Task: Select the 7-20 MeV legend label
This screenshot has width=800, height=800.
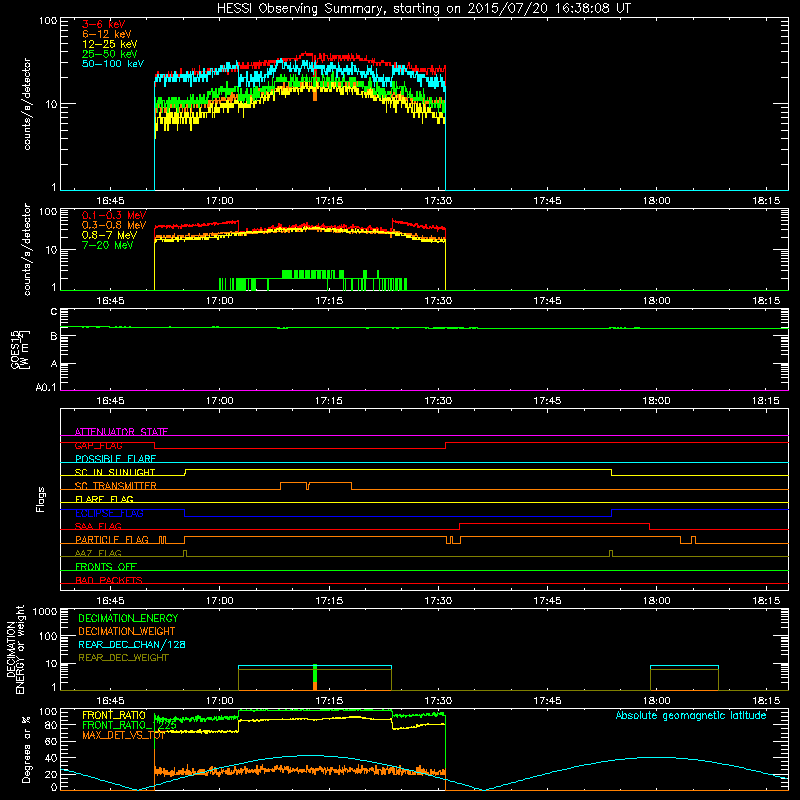Action: (108, 245)
